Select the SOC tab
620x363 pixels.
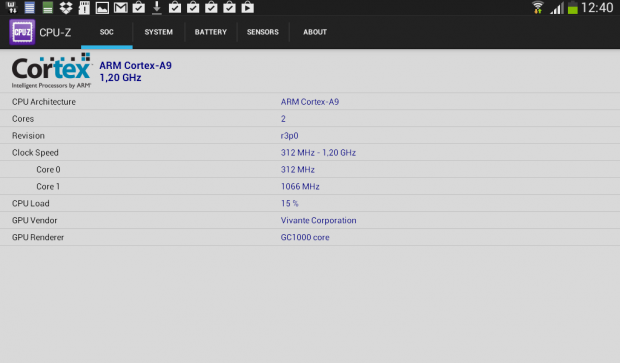107,32
